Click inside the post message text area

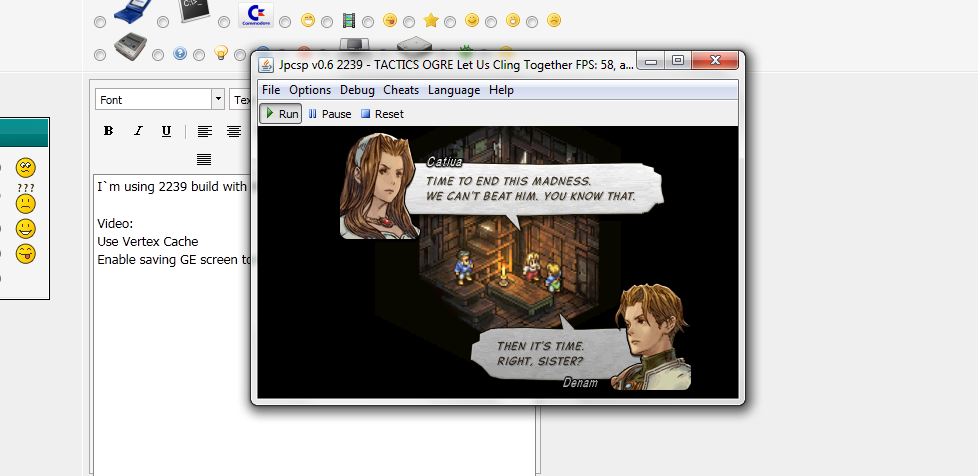pyautogui.click(x=170, y=350)
